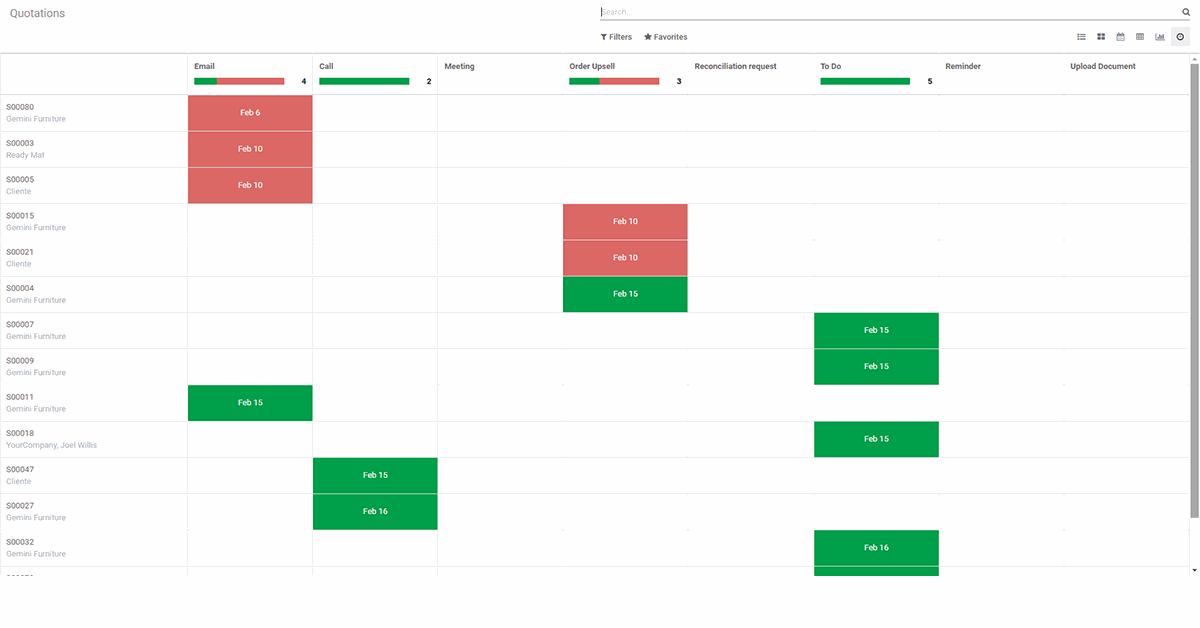Click the Email count number 4
The width and height of the screenshot is (1200, 628).
[x=304, y=81]
